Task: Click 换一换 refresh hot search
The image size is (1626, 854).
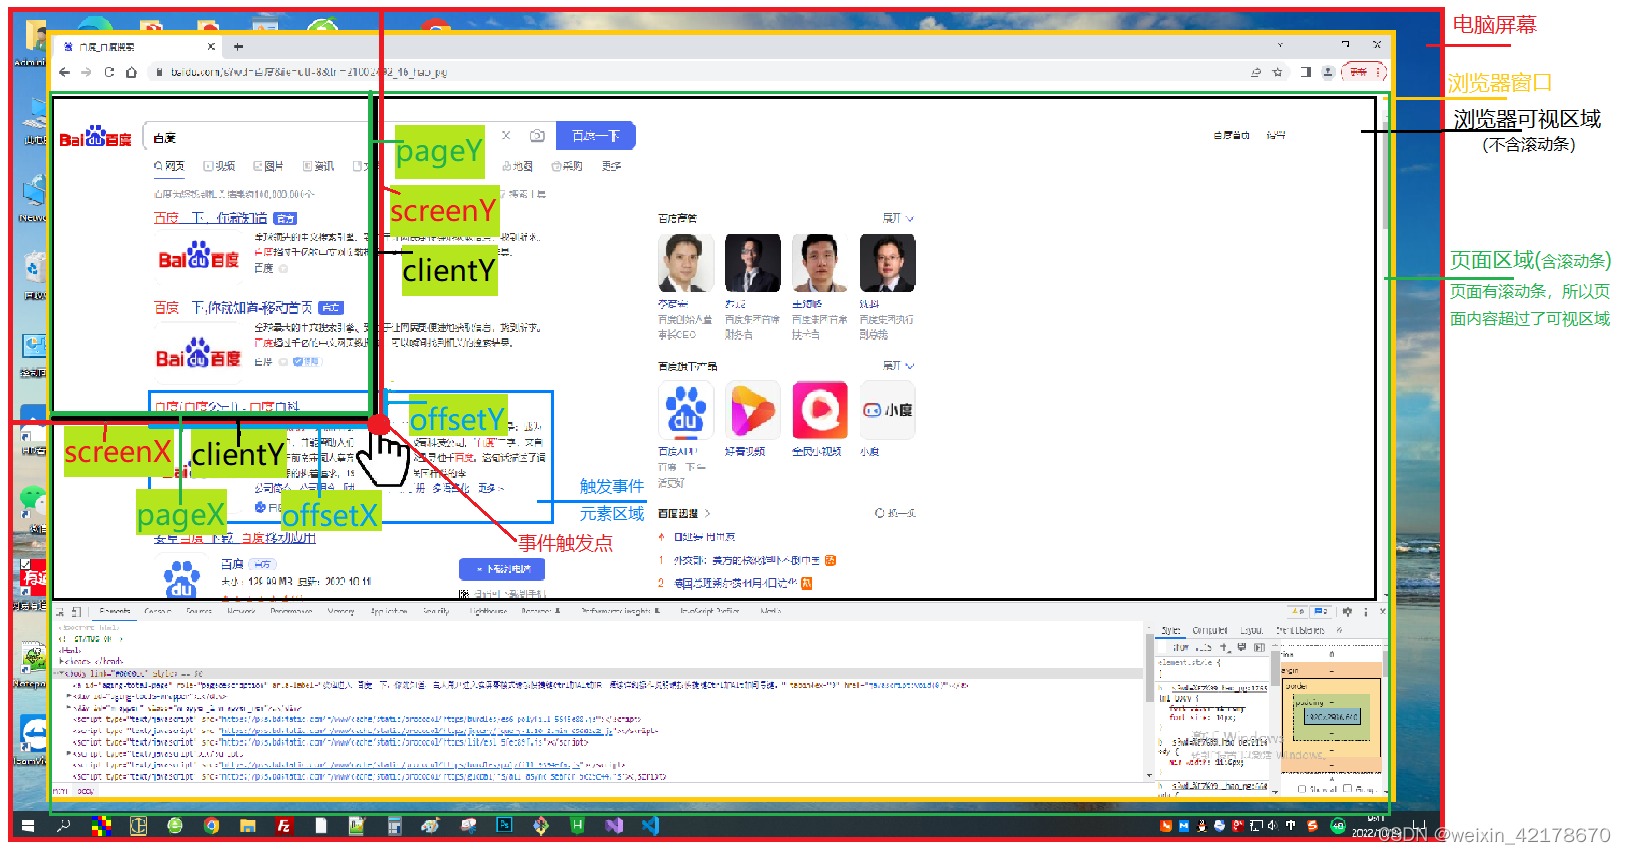Action: click(895, 513)
